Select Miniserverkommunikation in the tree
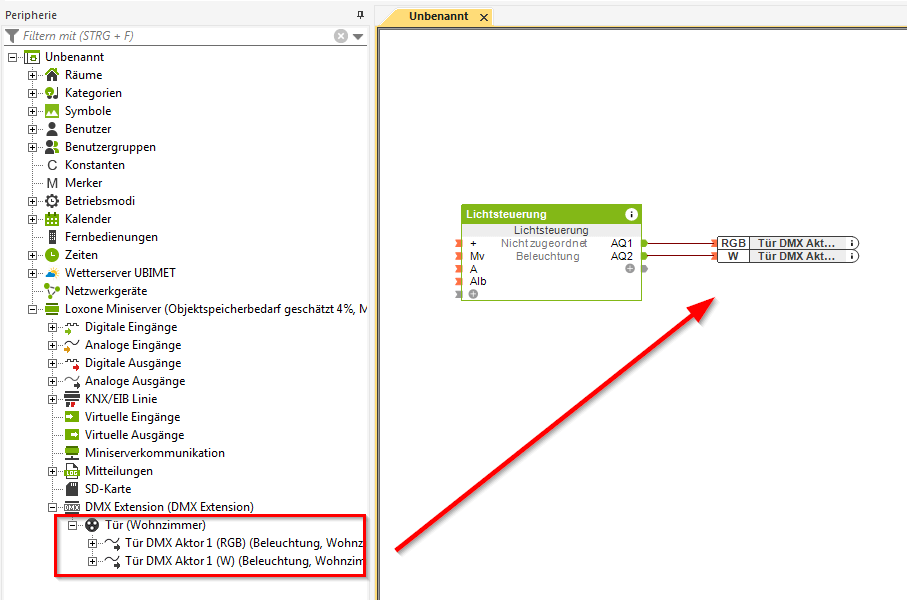 coord(154,453)
